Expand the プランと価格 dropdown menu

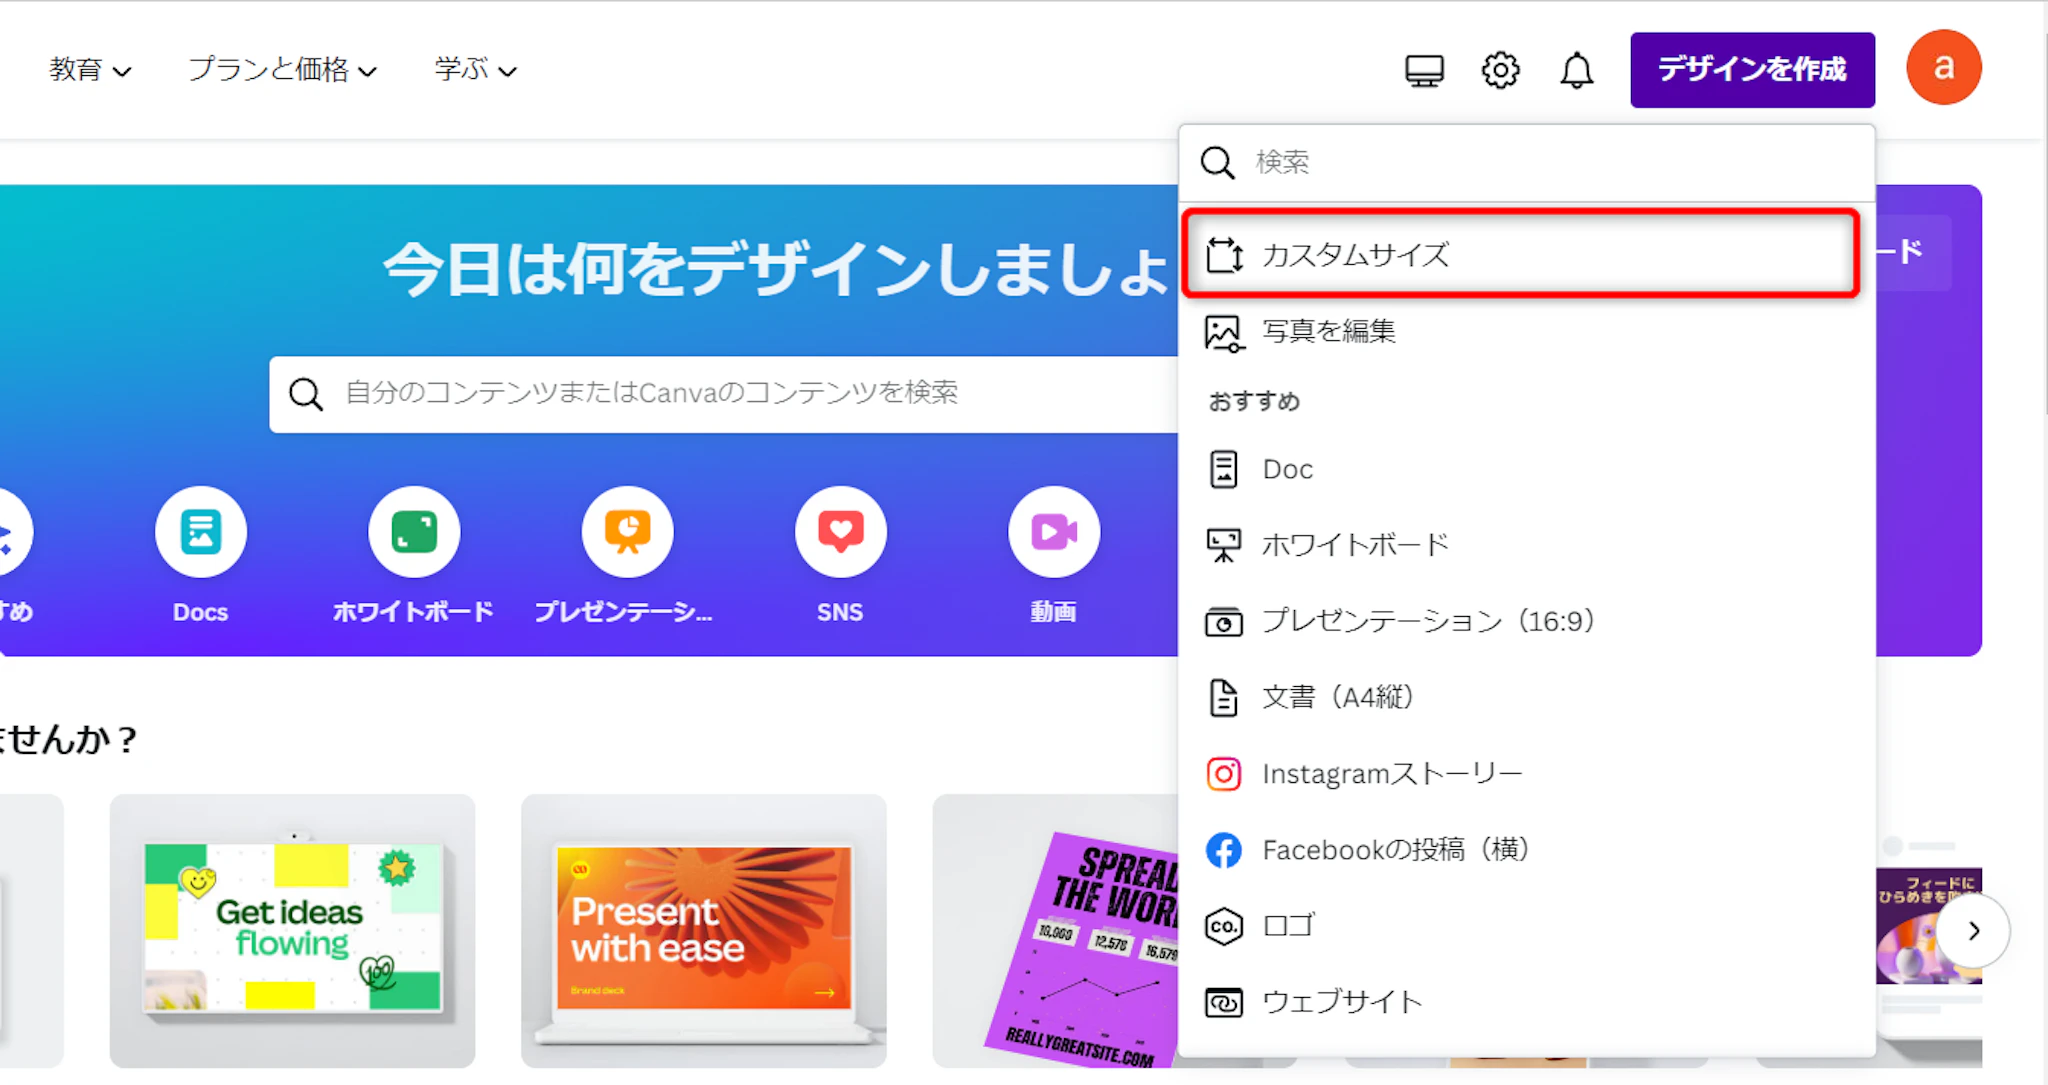coord(282,70)
